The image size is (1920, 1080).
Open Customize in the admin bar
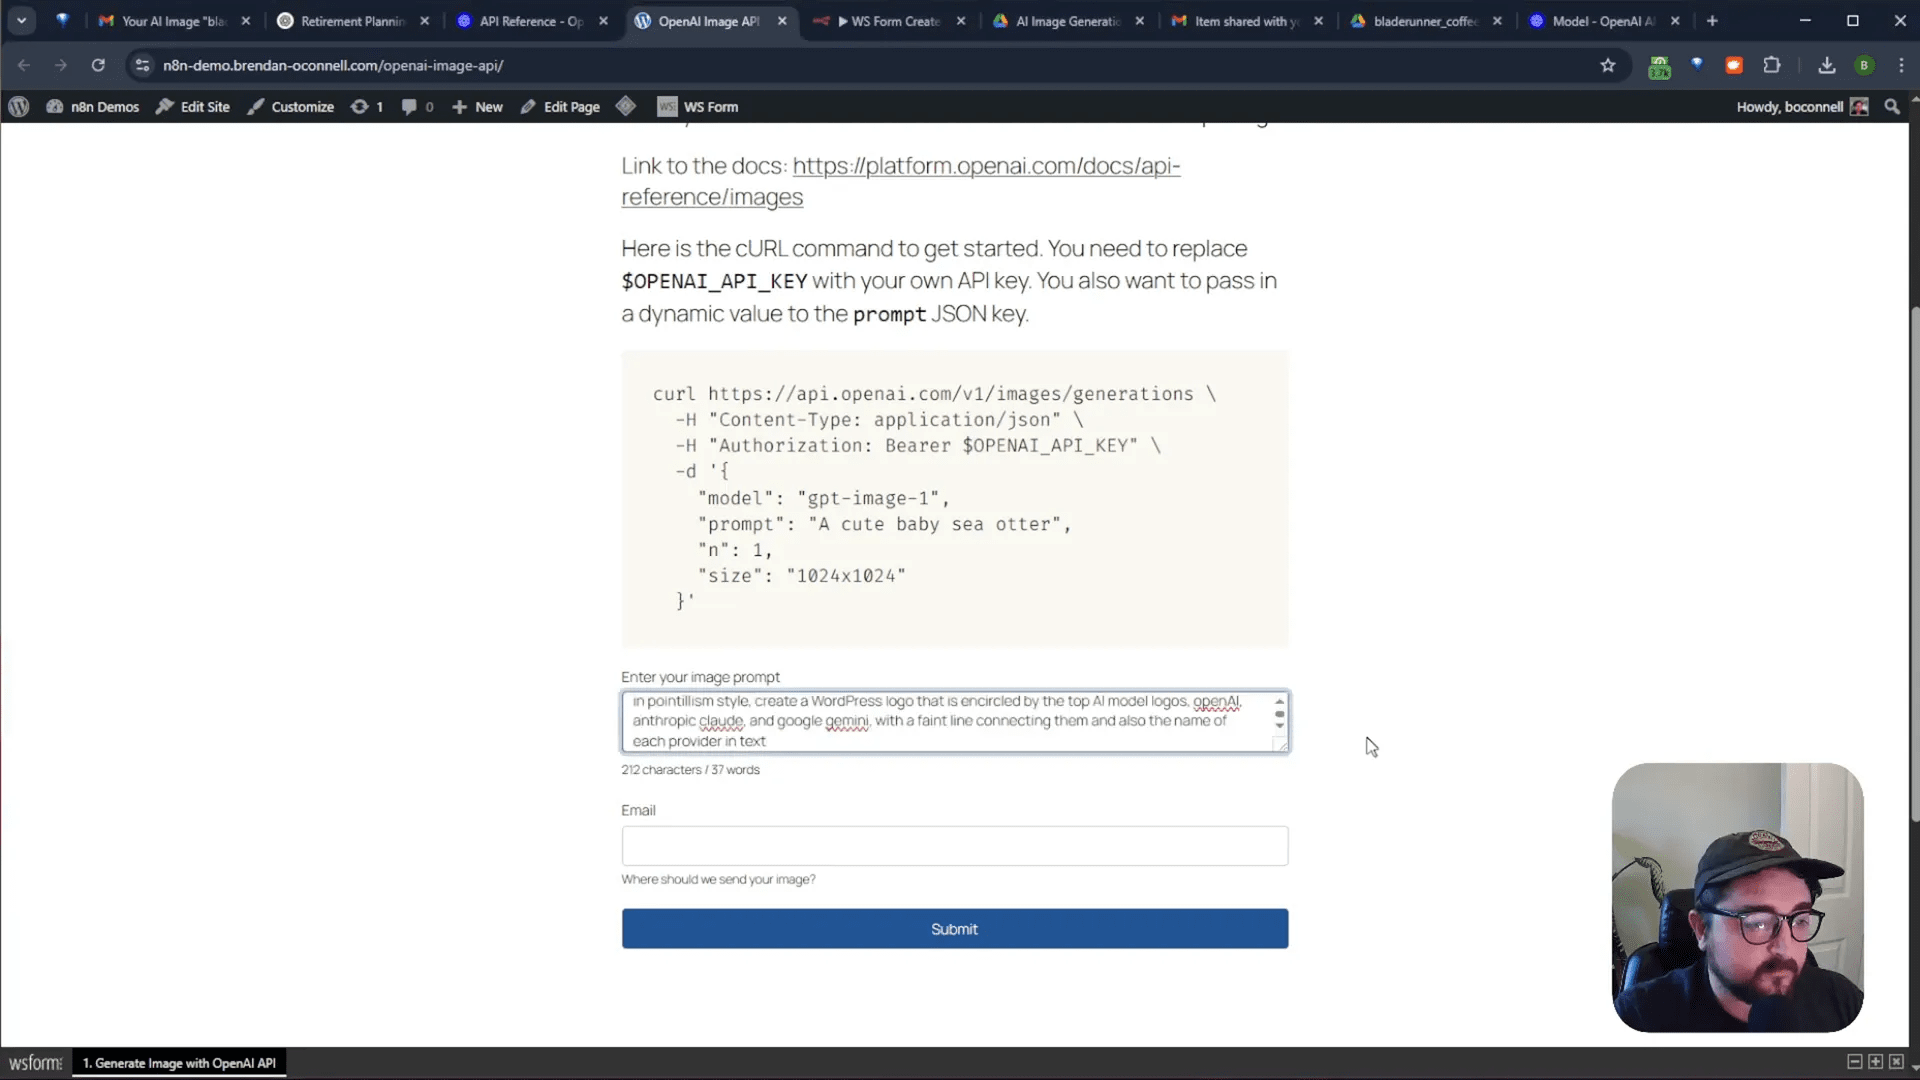coord(291,106)
